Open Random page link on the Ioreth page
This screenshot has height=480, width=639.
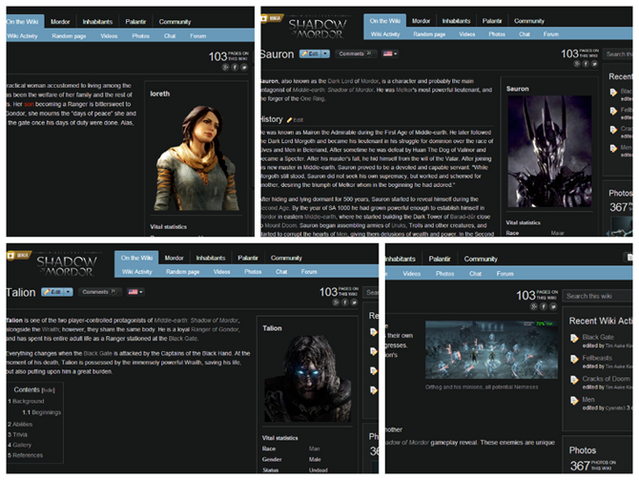[x=69, y=36]
